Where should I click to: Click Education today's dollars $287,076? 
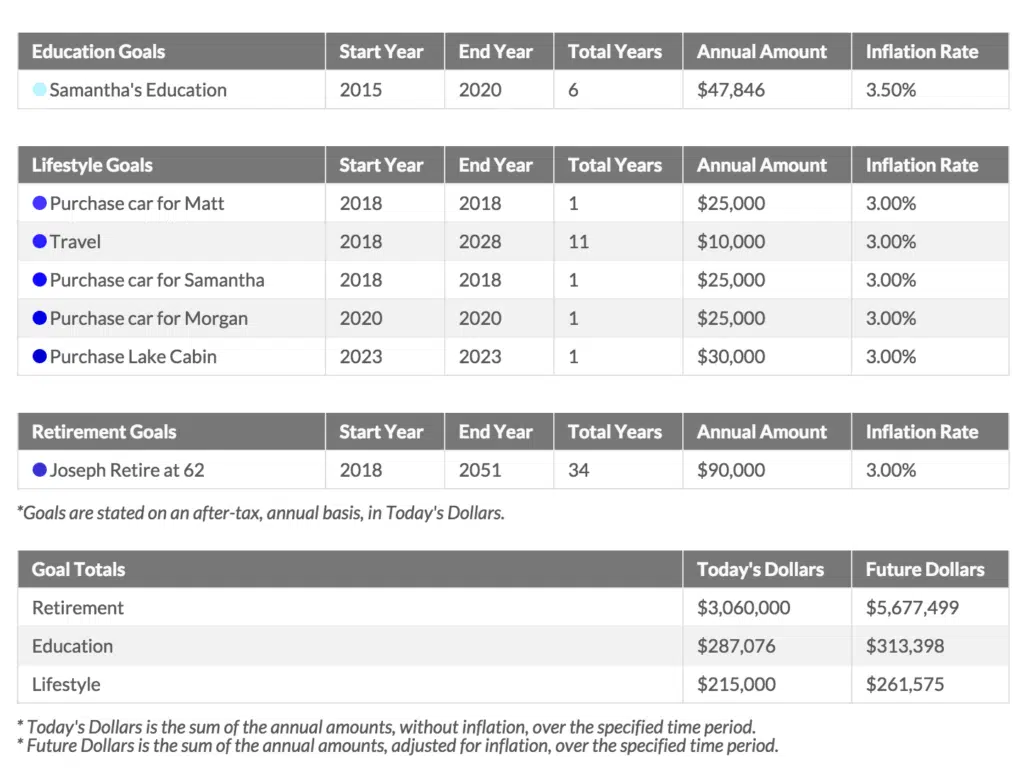[736, 646]
